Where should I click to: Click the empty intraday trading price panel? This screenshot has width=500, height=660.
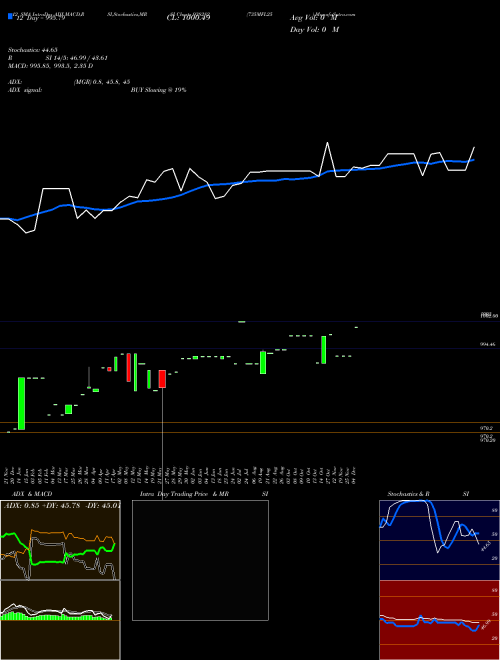pyautogui.click(x=200, y=560)
